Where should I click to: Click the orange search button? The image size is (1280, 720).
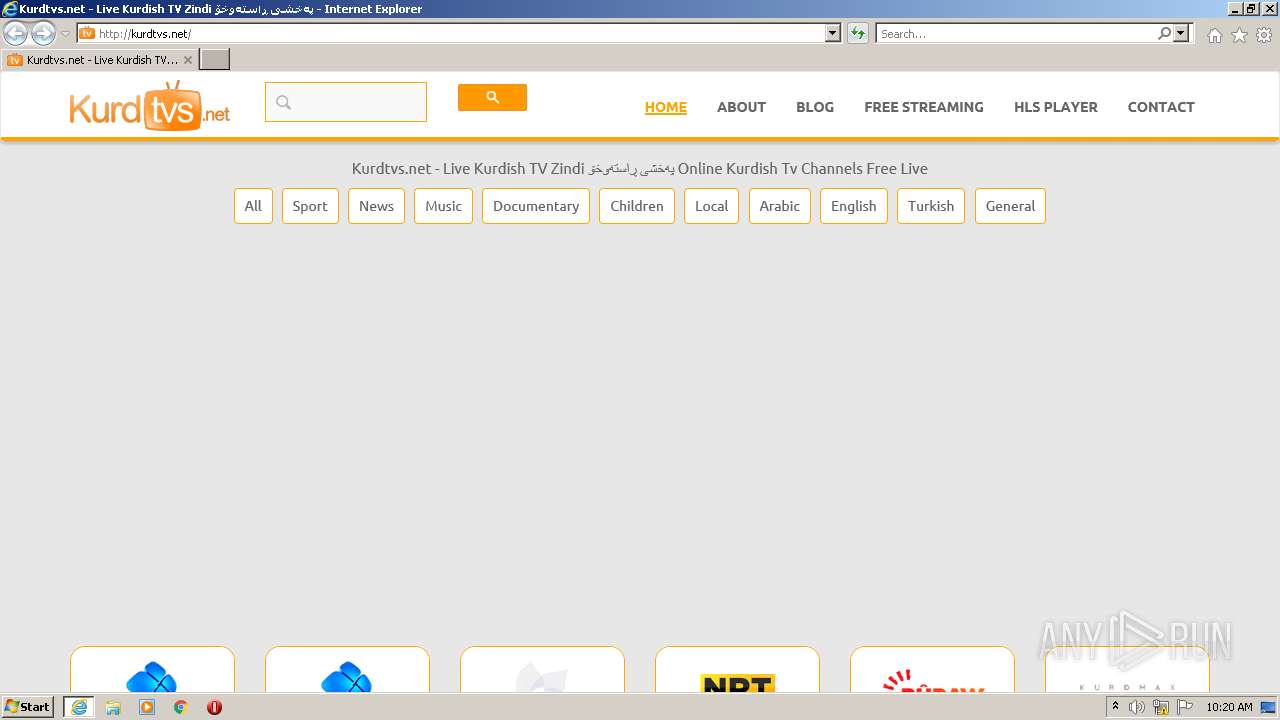(492, 97)
